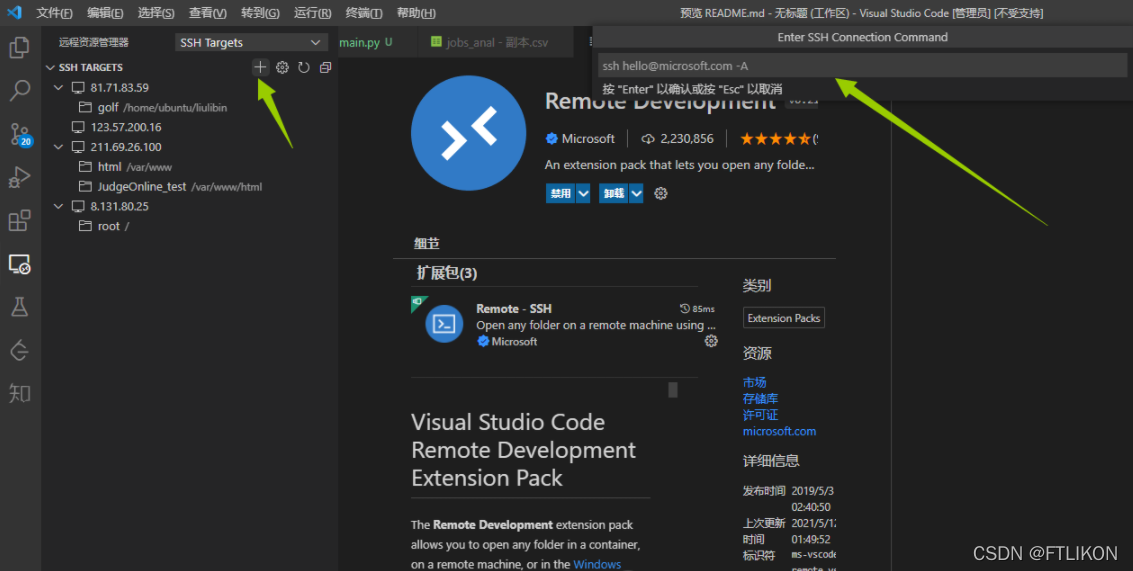The image size is (1133, 571).
Task: Focus the SSH connection command input
Action: 862,66
